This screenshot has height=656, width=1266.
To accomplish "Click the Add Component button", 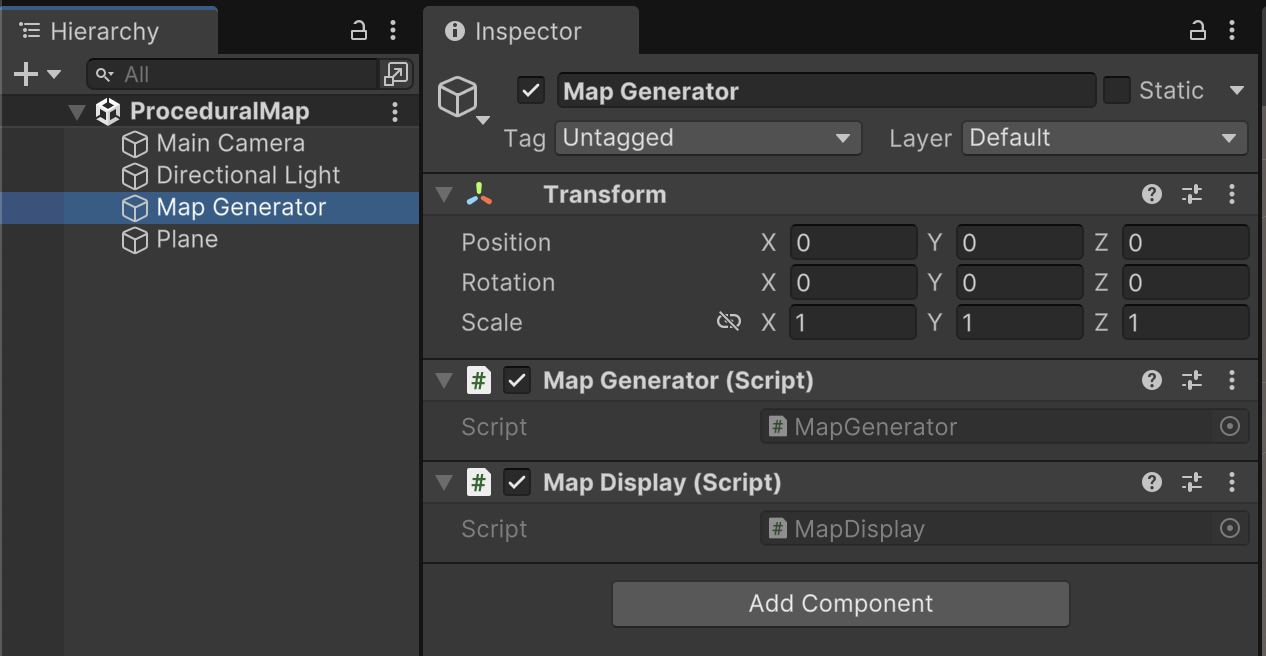I will 840,604.
